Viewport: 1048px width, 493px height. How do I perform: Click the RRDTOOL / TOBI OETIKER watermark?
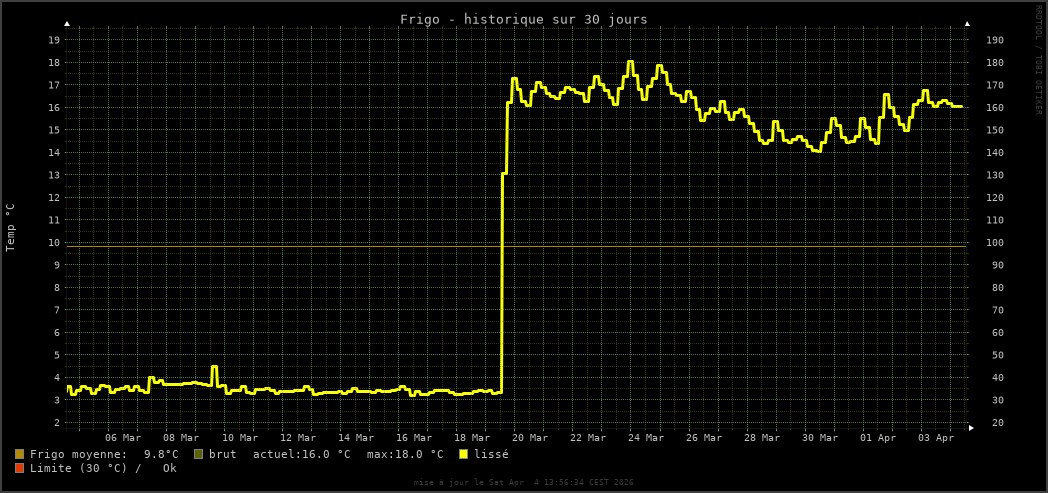1038,59
